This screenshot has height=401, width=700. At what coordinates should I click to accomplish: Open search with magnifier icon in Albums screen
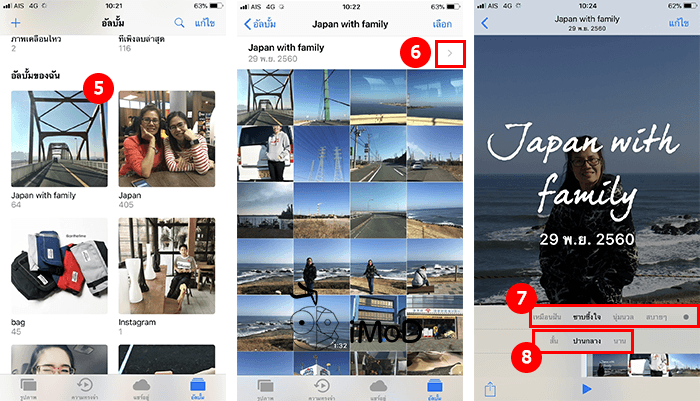[x=179, y=23]
